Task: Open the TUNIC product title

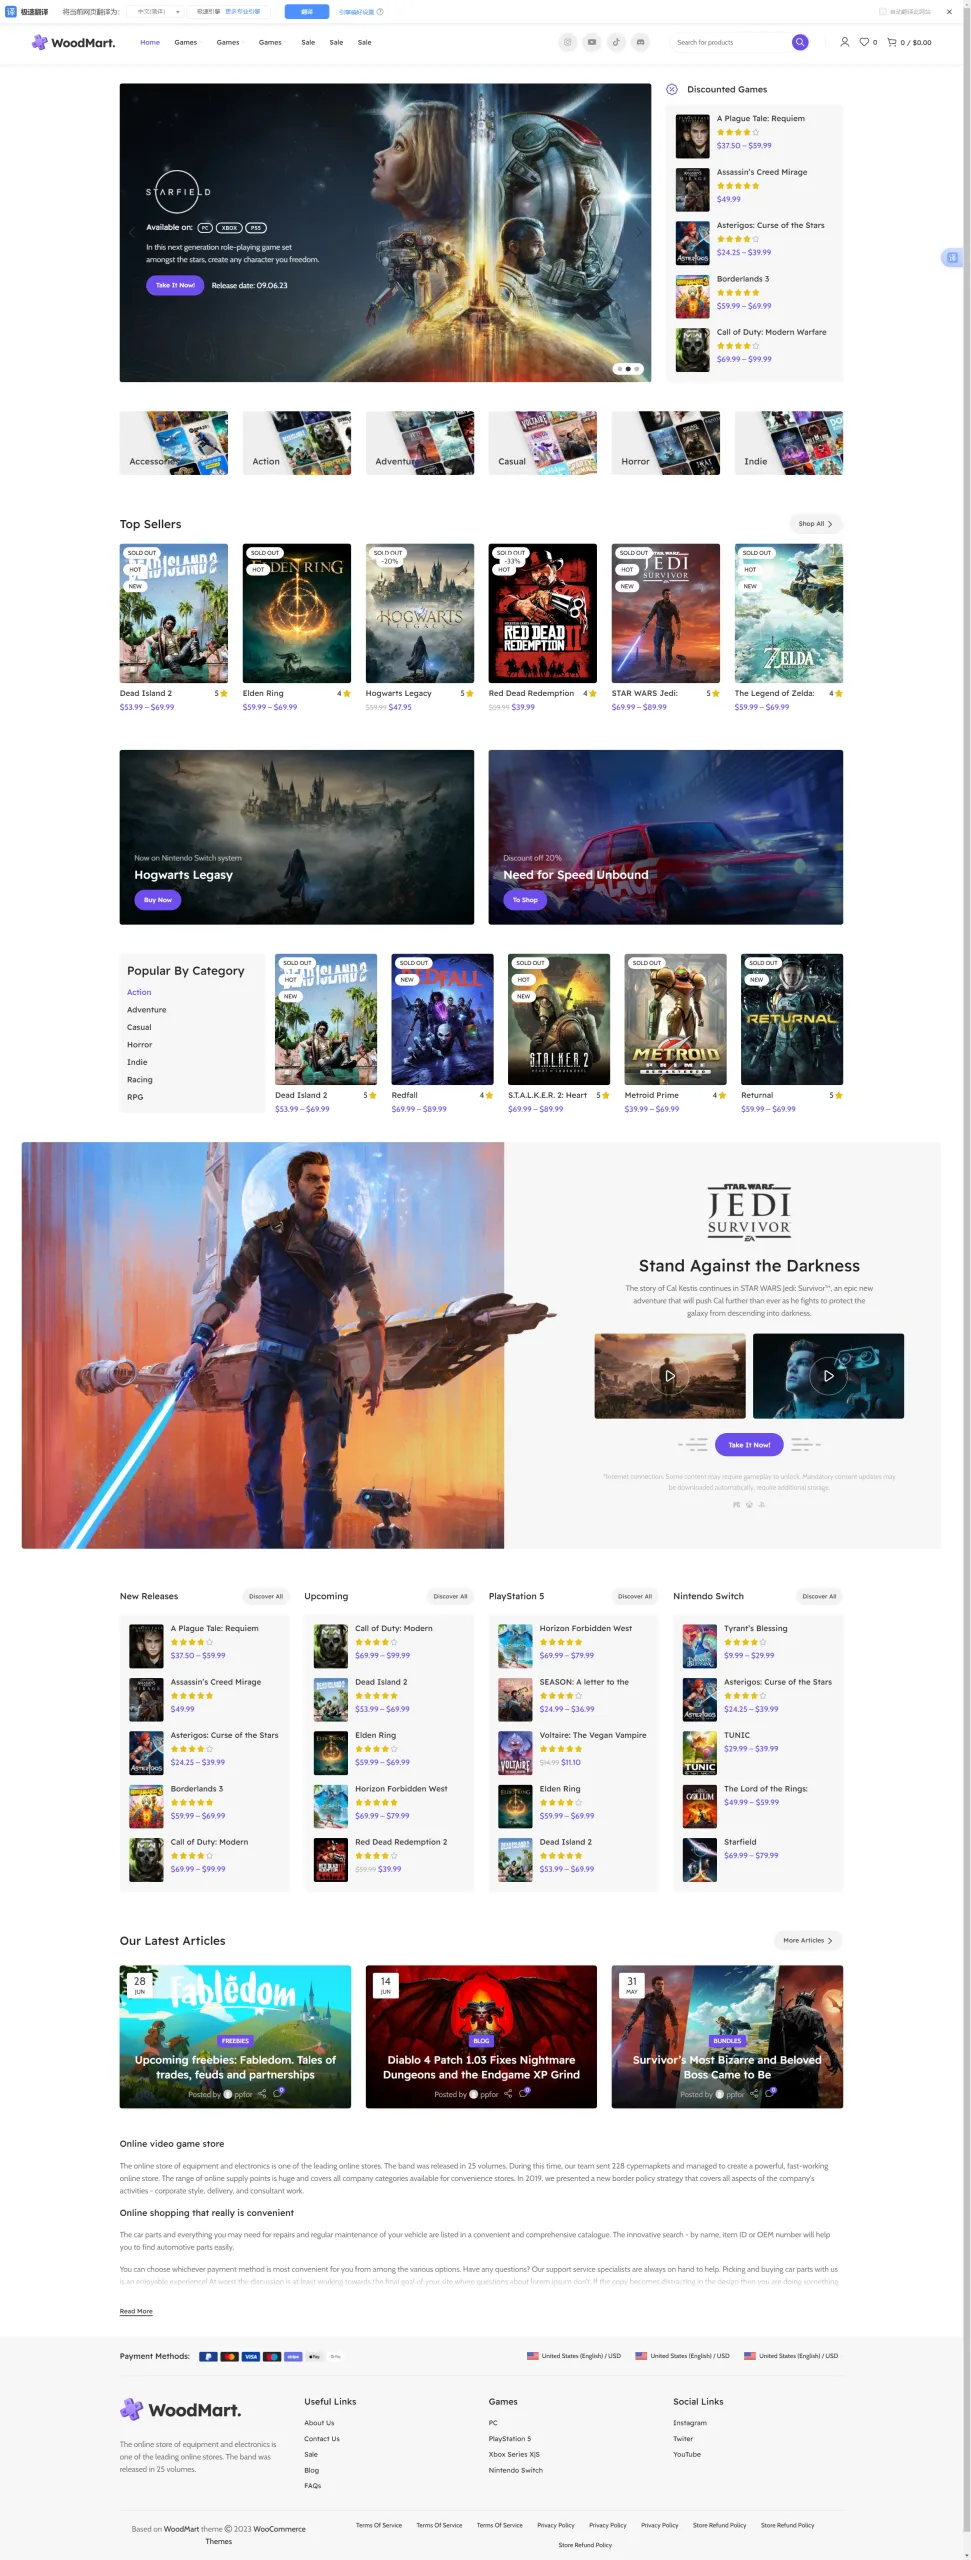Action: click(737, 1735)
